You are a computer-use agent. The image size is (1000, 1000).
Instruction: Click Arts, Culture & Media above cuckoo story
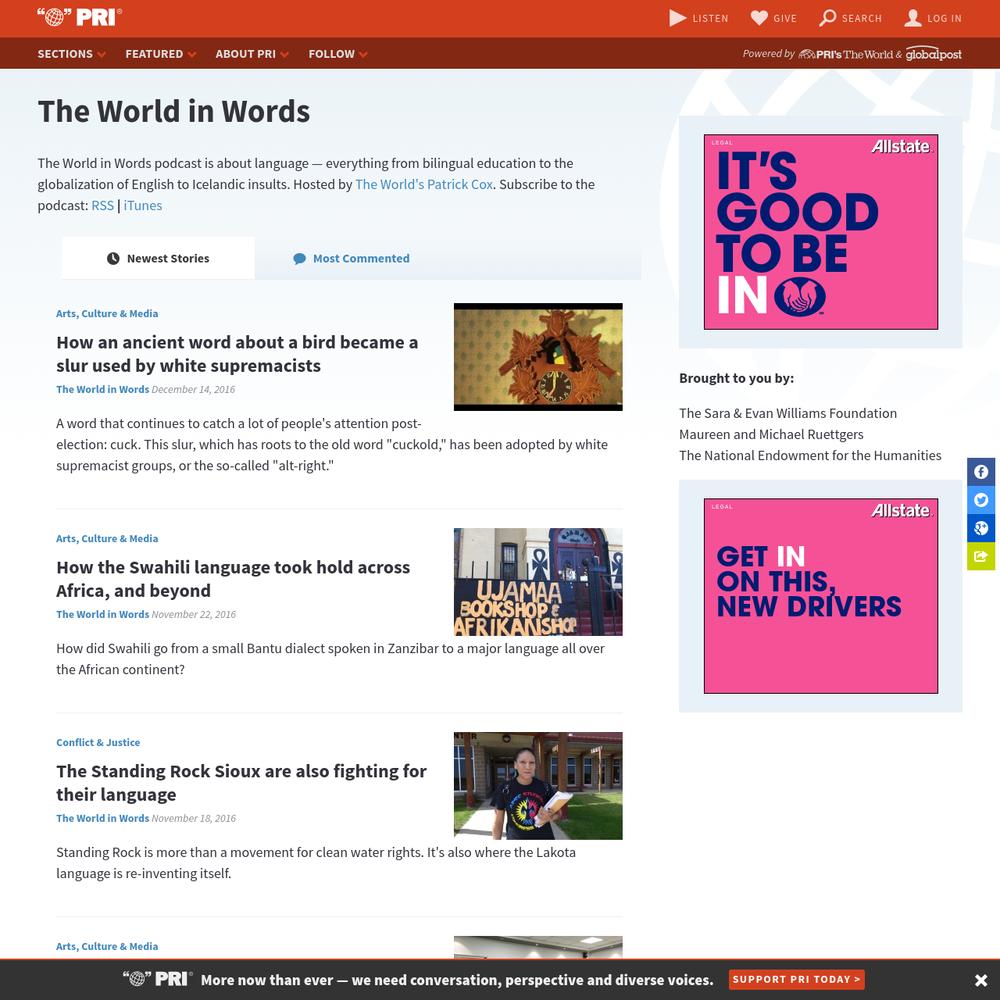tap(107, 313)
